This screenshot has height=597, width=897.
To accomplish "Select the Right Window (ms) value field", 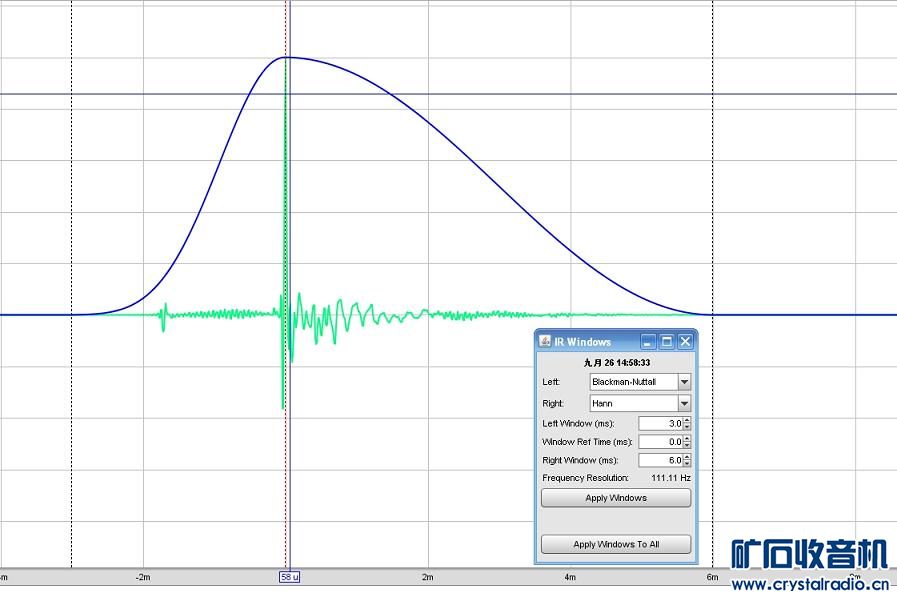I will pos(660,460).
